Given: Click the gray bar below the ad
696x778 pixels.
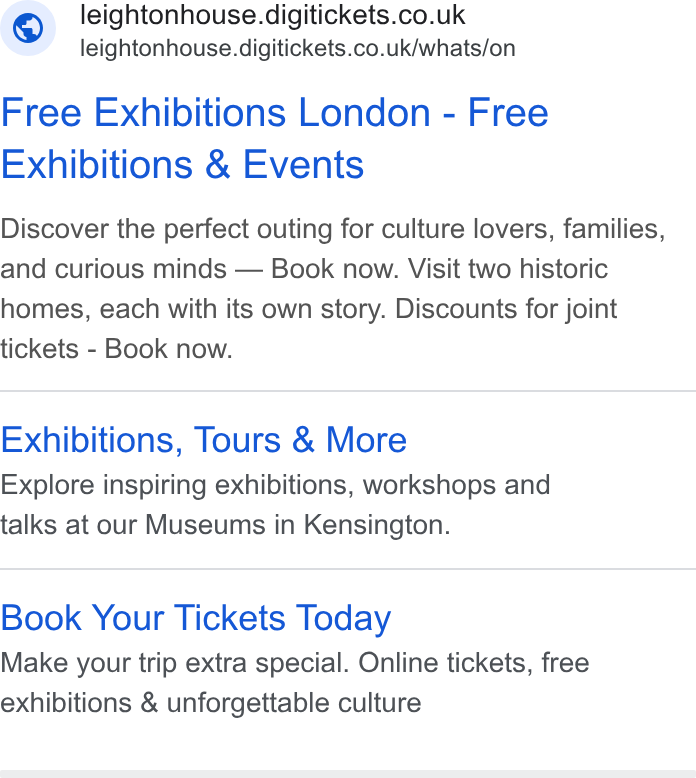Looking at the screenshot, I should tap(348, 774).
